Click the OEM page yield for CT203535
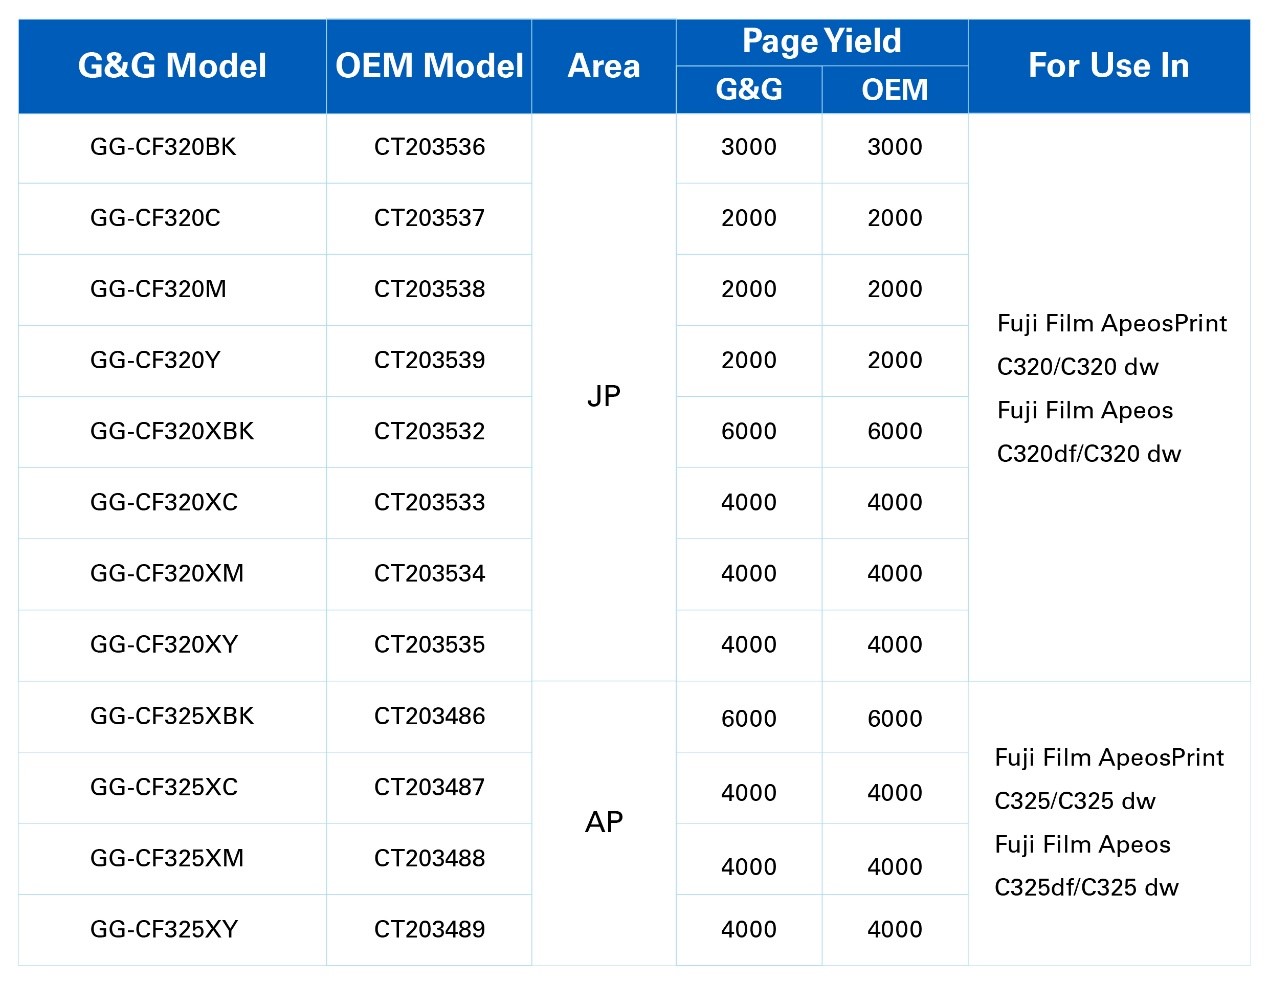This screenshot has height=983, width=1269. click(x=895, y=644)
